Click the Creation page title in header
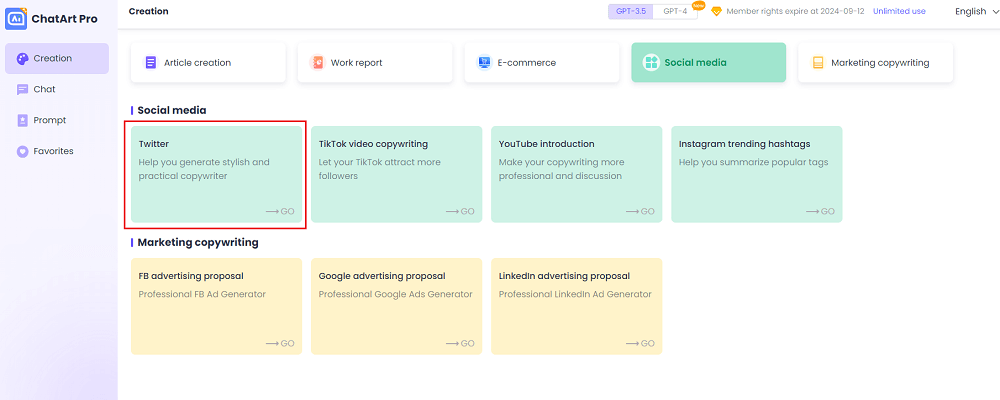 pyautogui.click(x=149, y=11)
